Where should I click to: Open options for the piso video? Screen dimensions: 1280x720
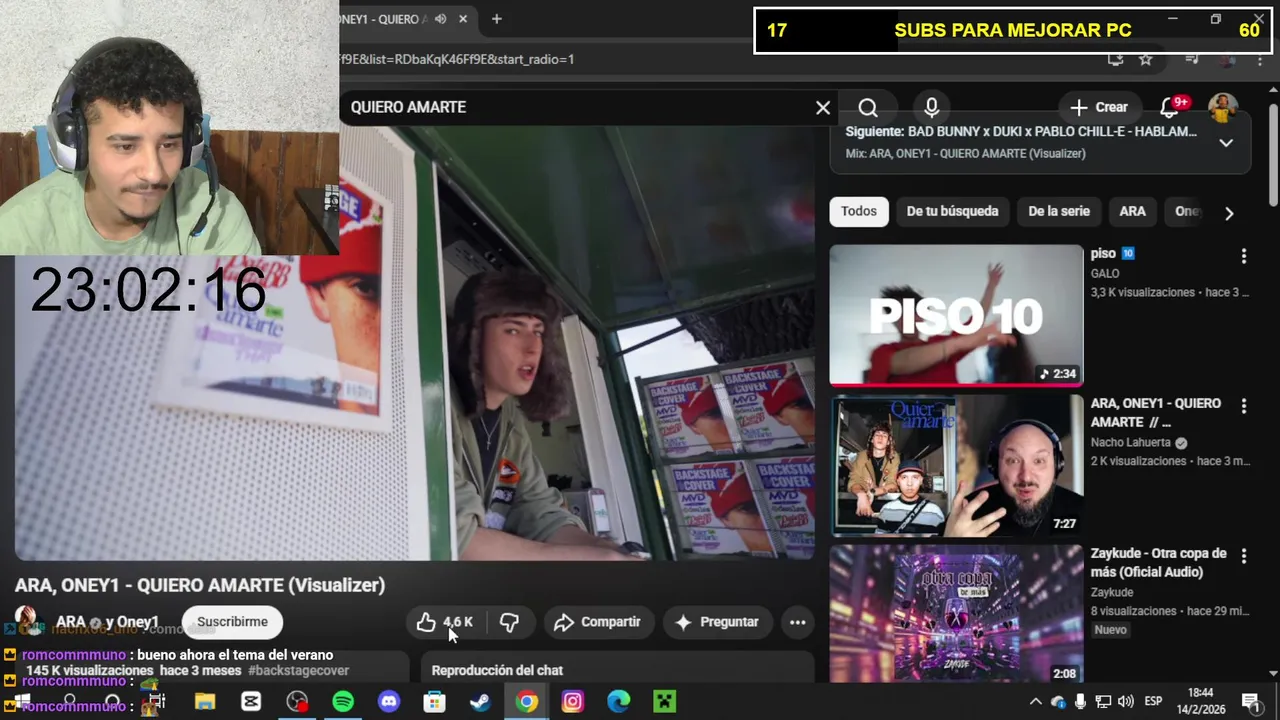click(1244, 256)
